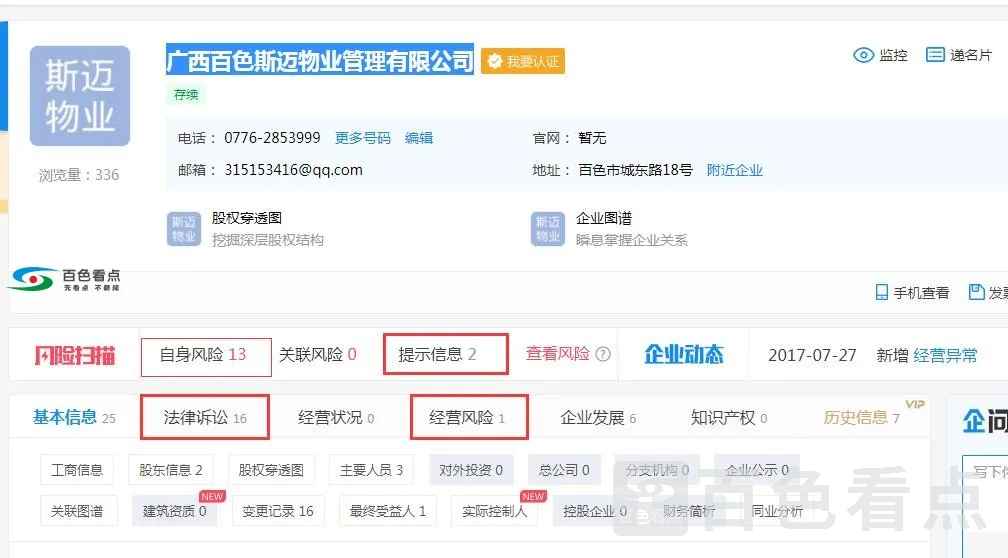Switch to the 经营风险 tab

coord(468,417)
